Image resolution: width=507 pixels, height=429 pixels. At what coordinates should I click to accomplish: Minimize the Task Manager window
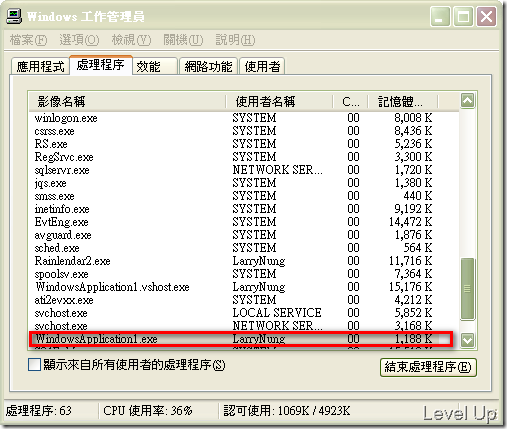tap(440, 16)
